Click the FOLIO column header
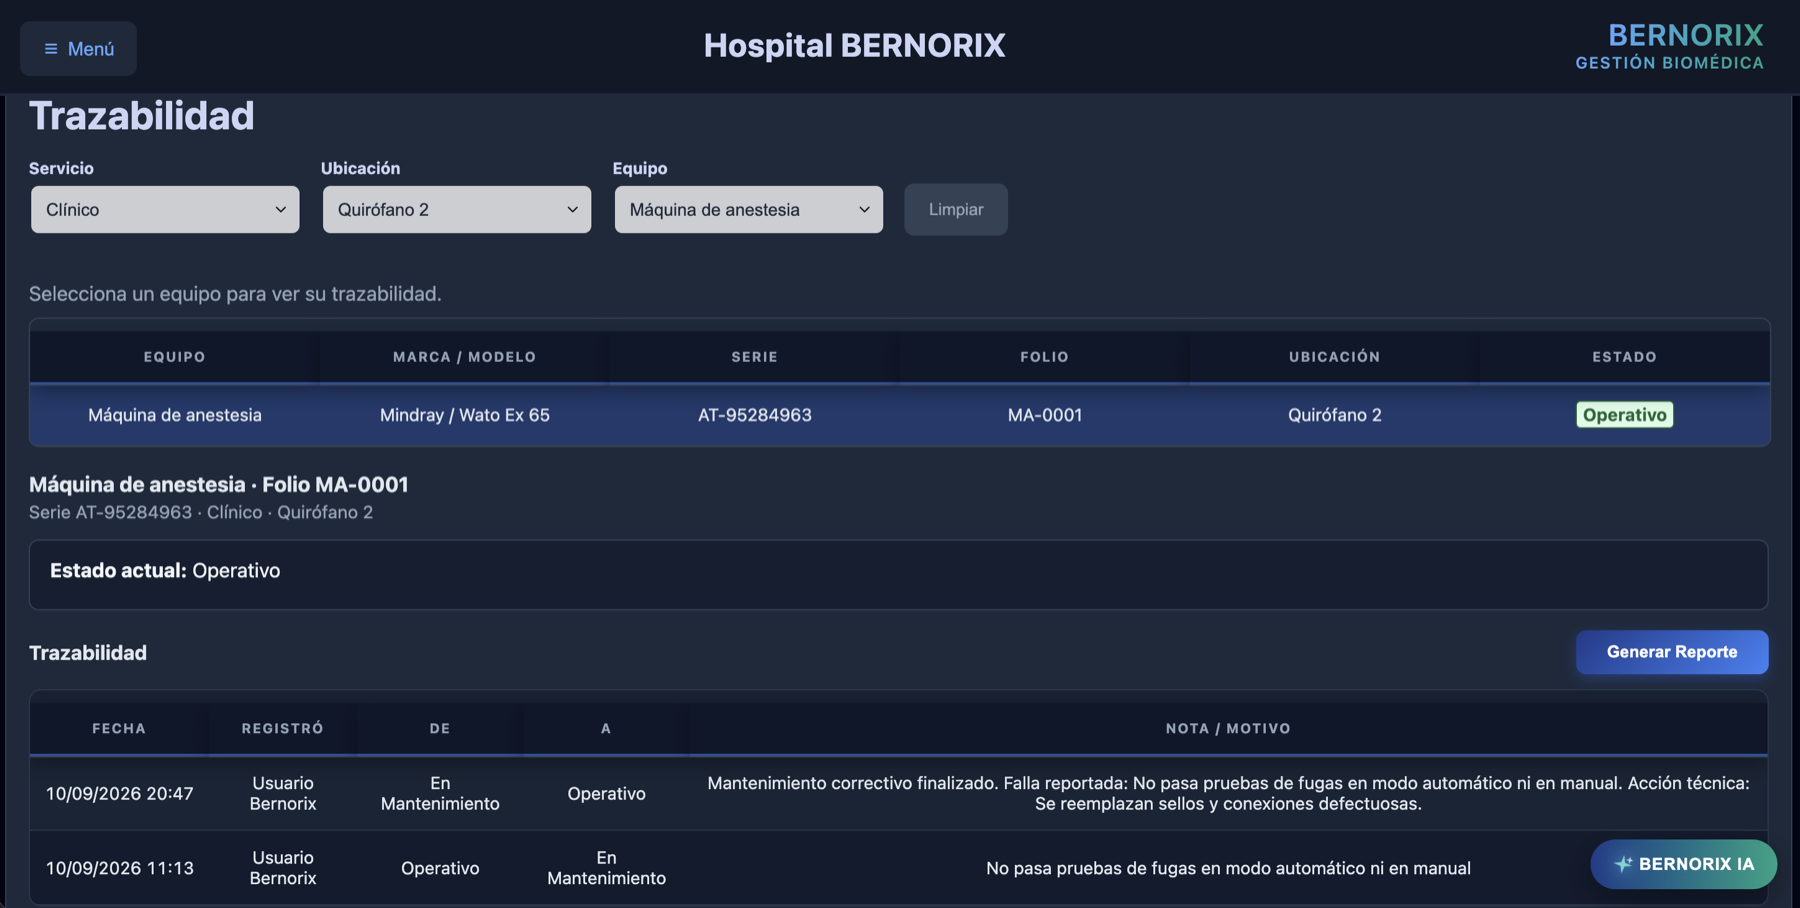The image size is (1800, 908). point(1045,357)
